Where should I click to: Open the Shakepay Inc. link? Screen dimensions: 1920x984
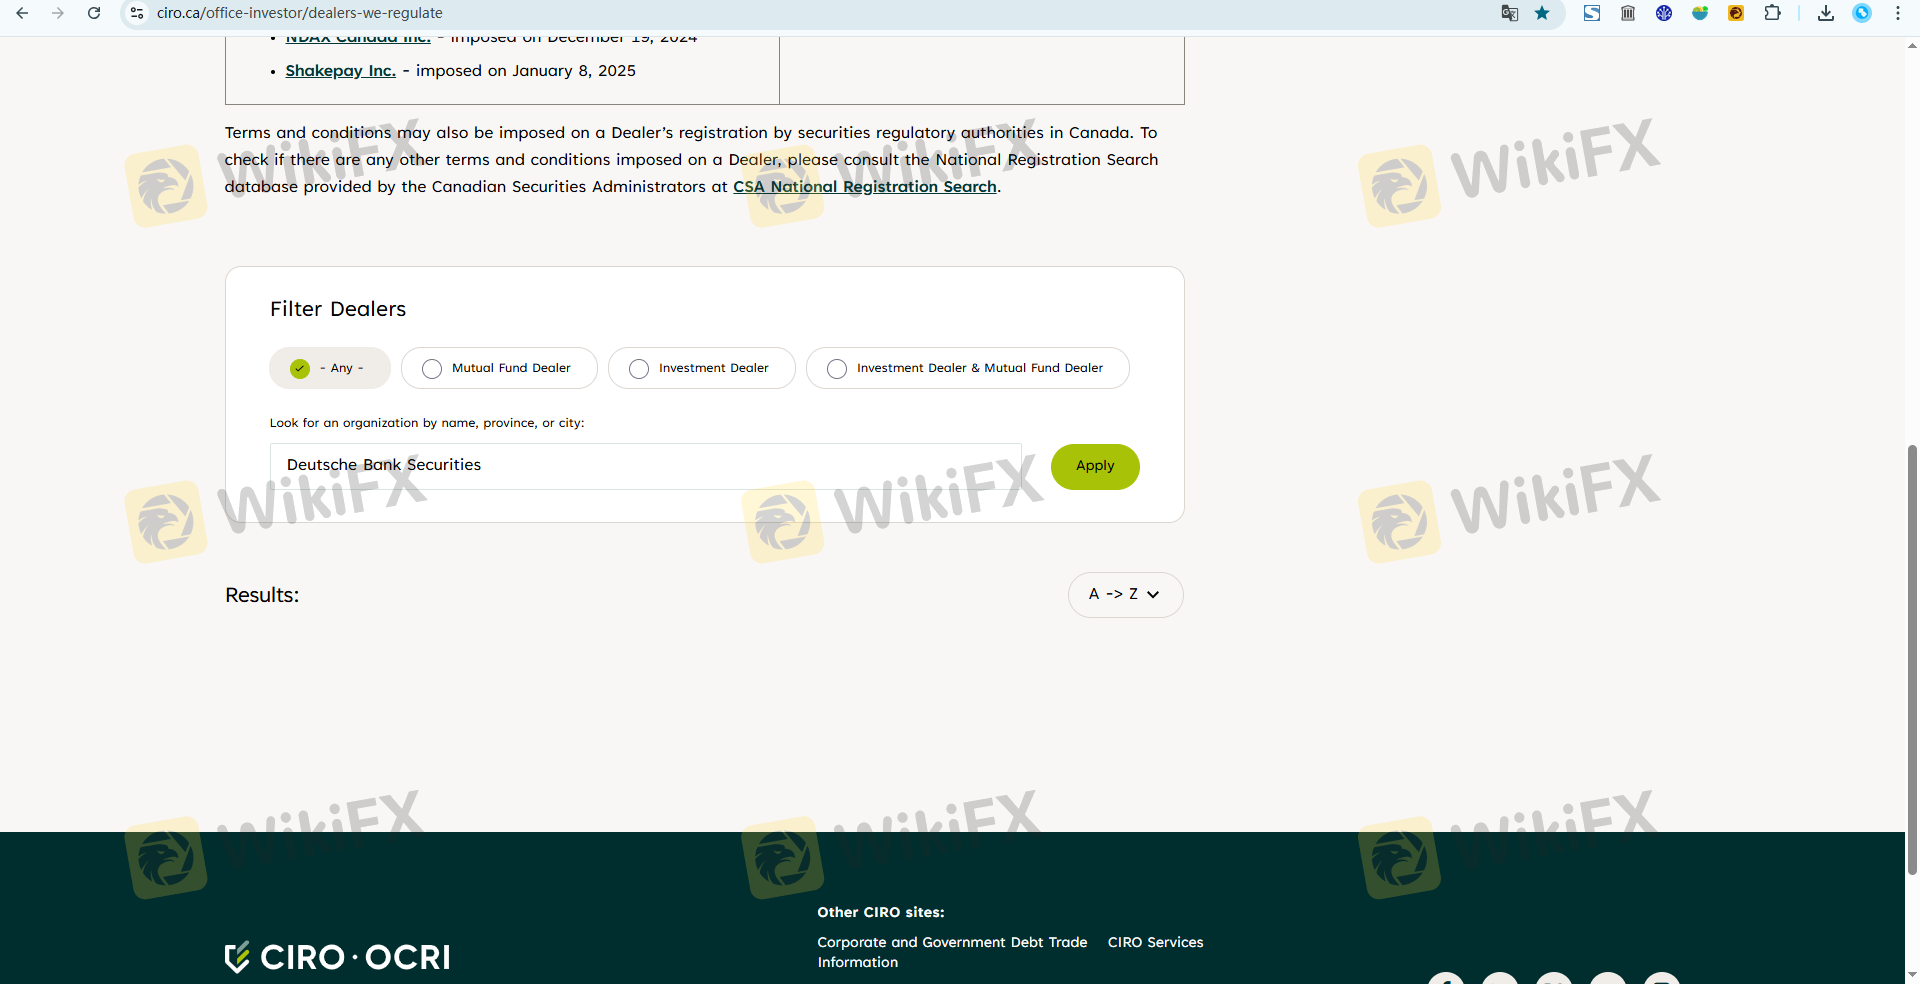[340, 71]
